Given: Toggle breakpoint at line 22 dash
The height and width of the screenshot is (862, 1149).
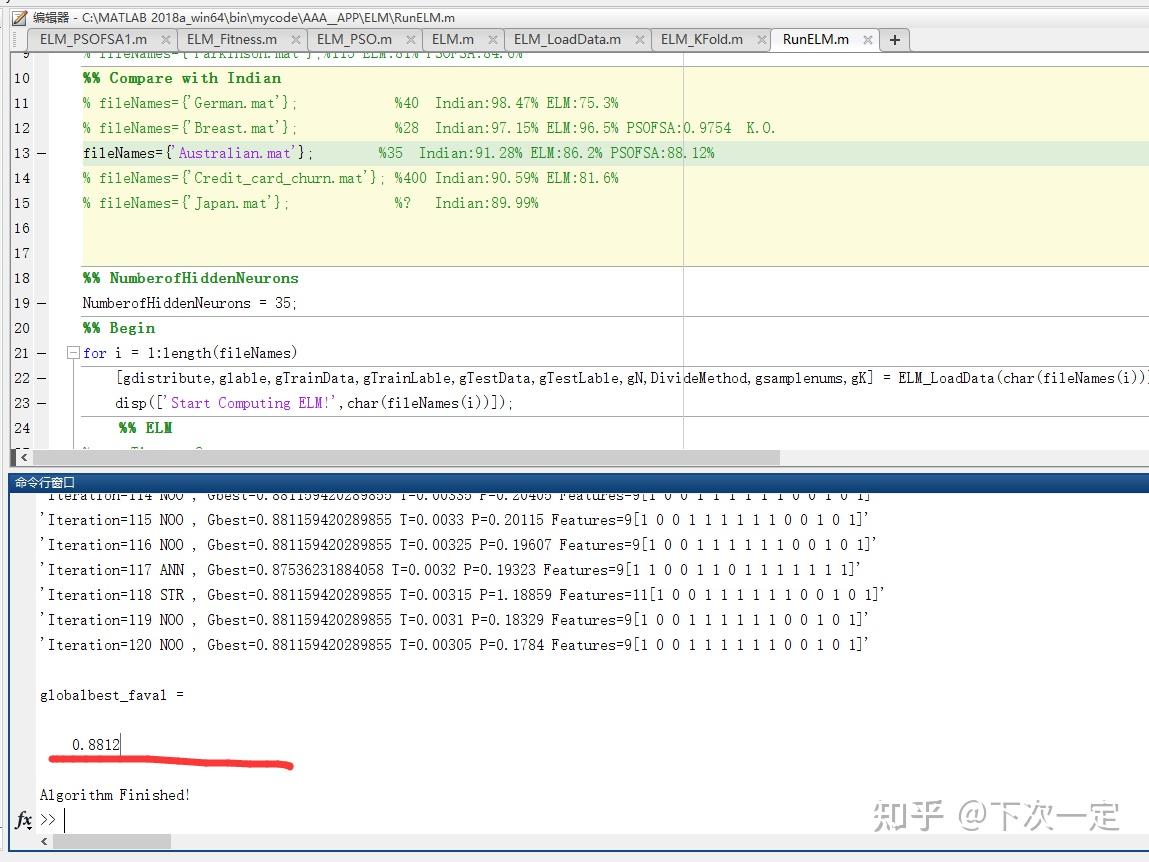Looking at the screenshot, I should click(x=42, y=378).
